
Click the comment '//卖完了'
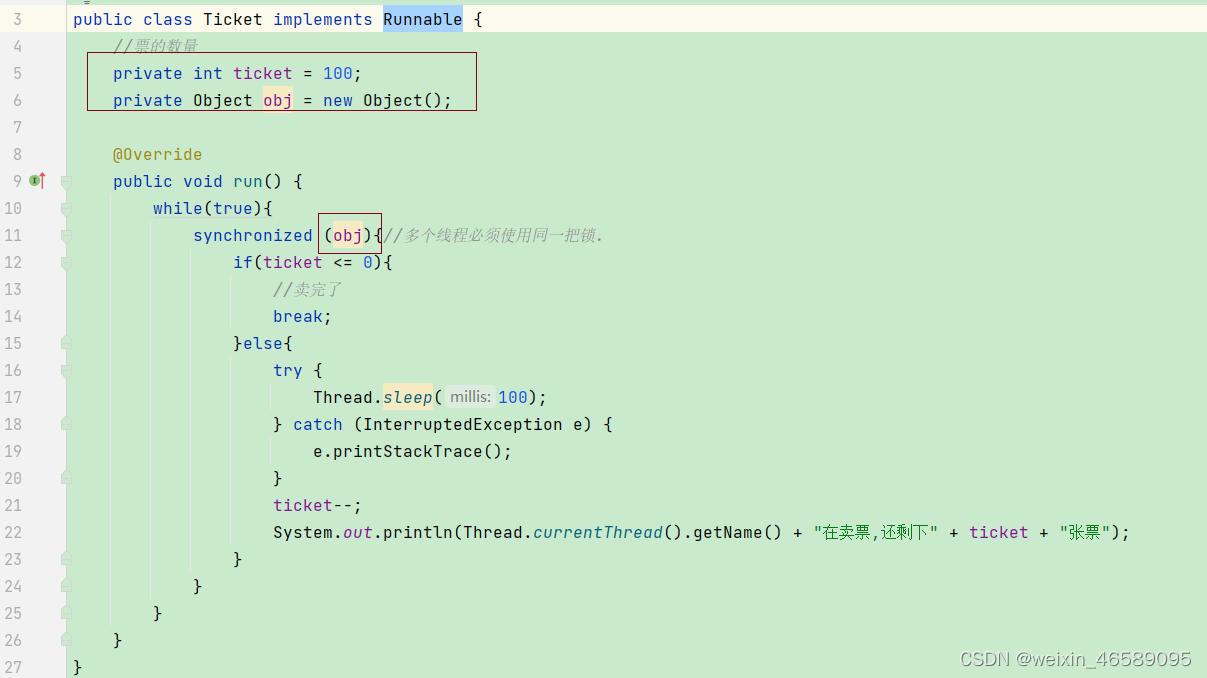(308, 289)
